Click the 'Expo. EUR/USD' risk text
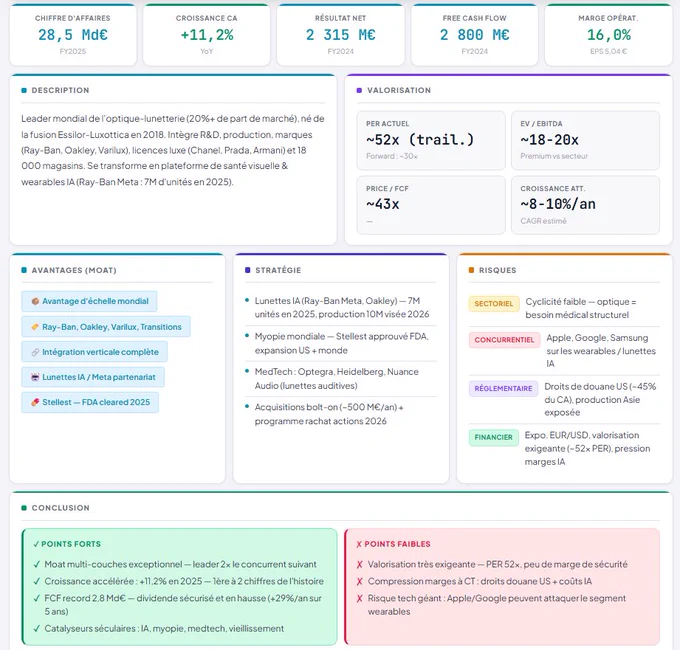Image resolution: width=680 pixels, height=650 pixels. coord(587,448)
